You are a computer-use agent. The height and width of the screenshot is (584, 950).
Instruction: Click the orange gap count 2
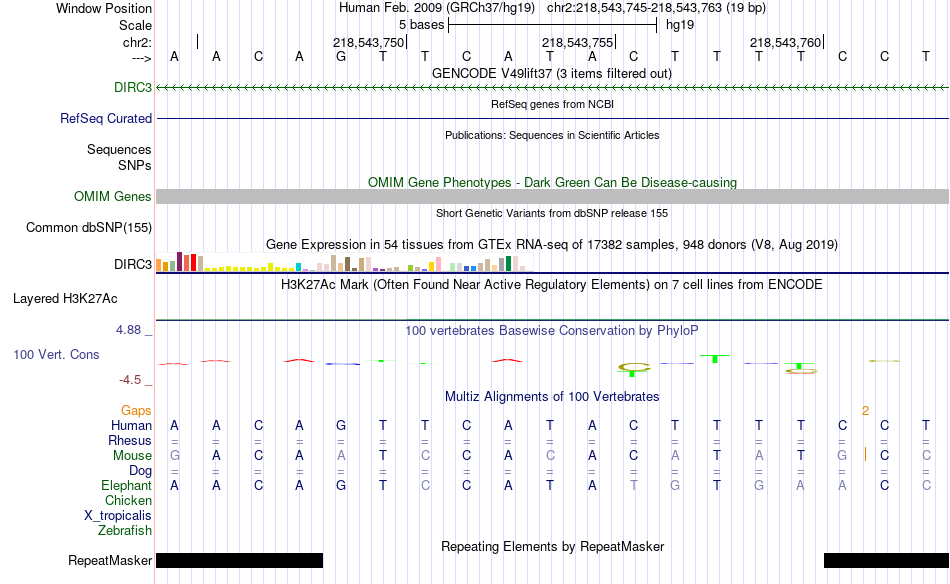[865, 411]
